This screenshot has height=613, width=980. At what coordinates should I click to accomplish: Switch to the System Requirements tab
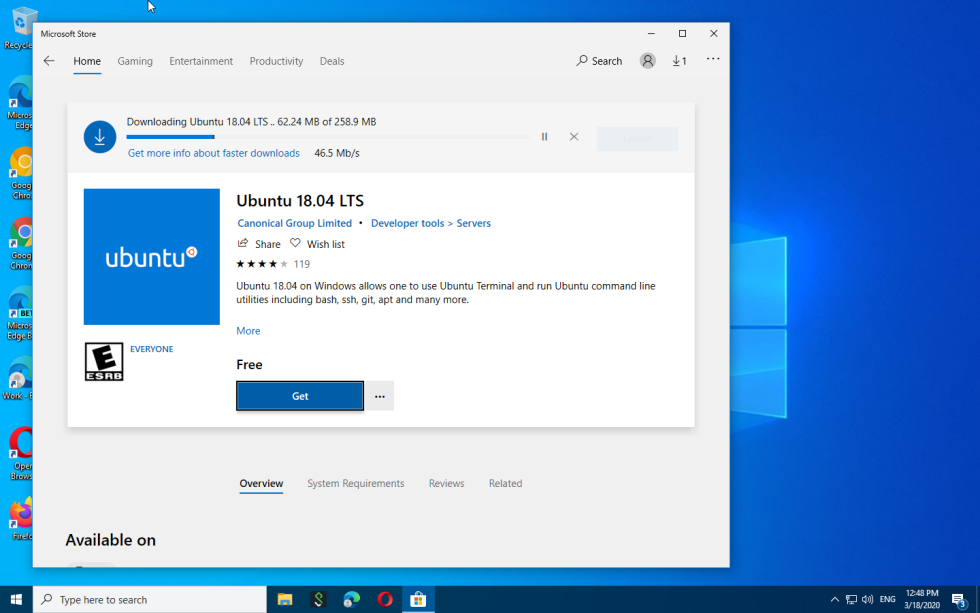pyautogui.click(x=355, y=483)
